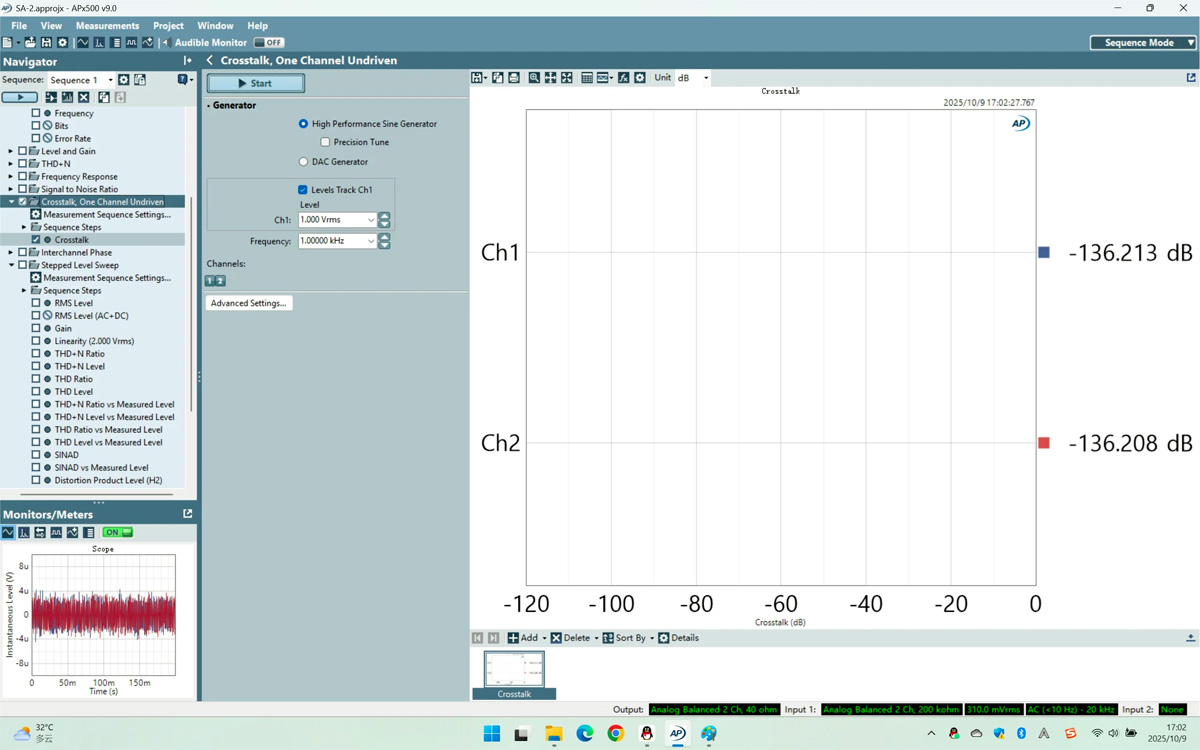Click the Ch1 level stepper up arrow
This screenshot has height=750, width=1200.
click(x=384, y=216)
